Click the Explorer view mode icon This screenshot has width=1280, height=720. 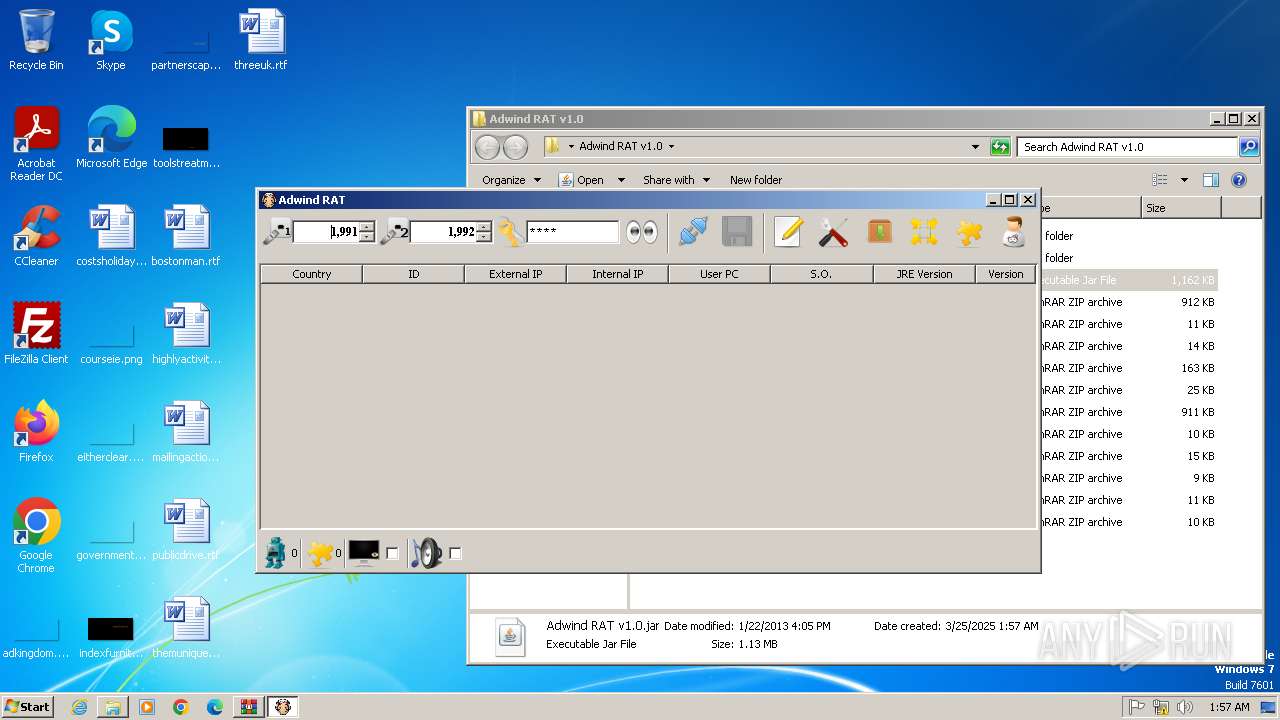1160,180
